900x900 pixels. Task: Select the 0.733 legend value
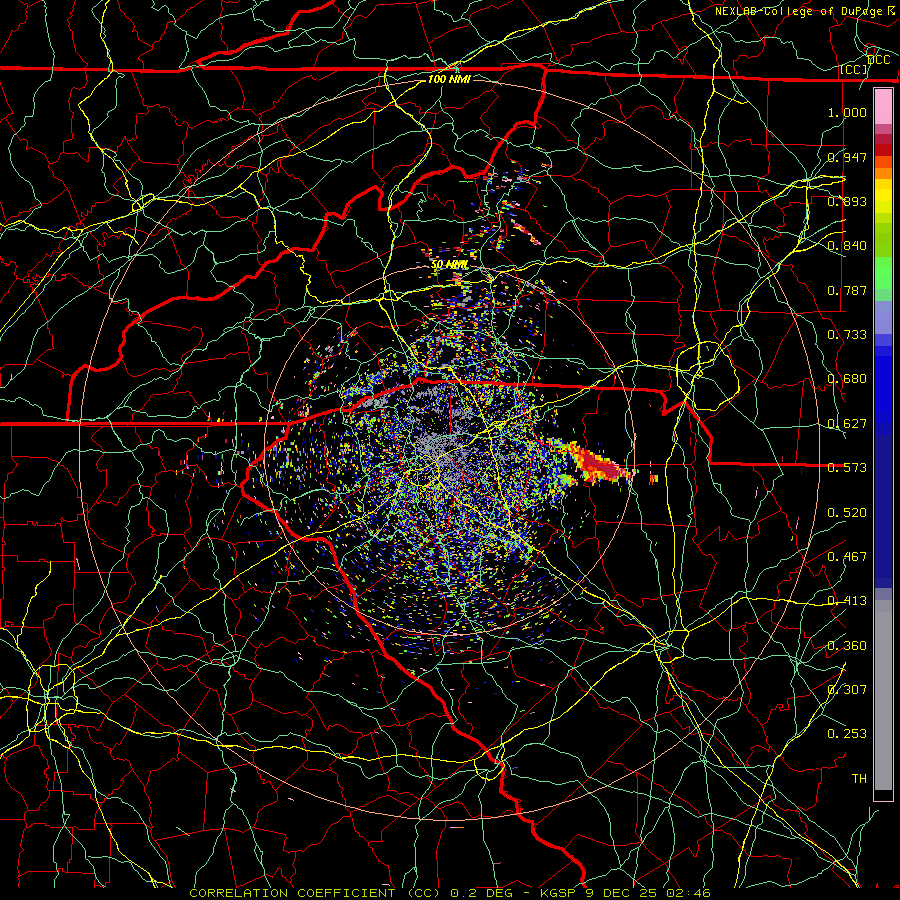pyautogui.click(x=847, y=335)
